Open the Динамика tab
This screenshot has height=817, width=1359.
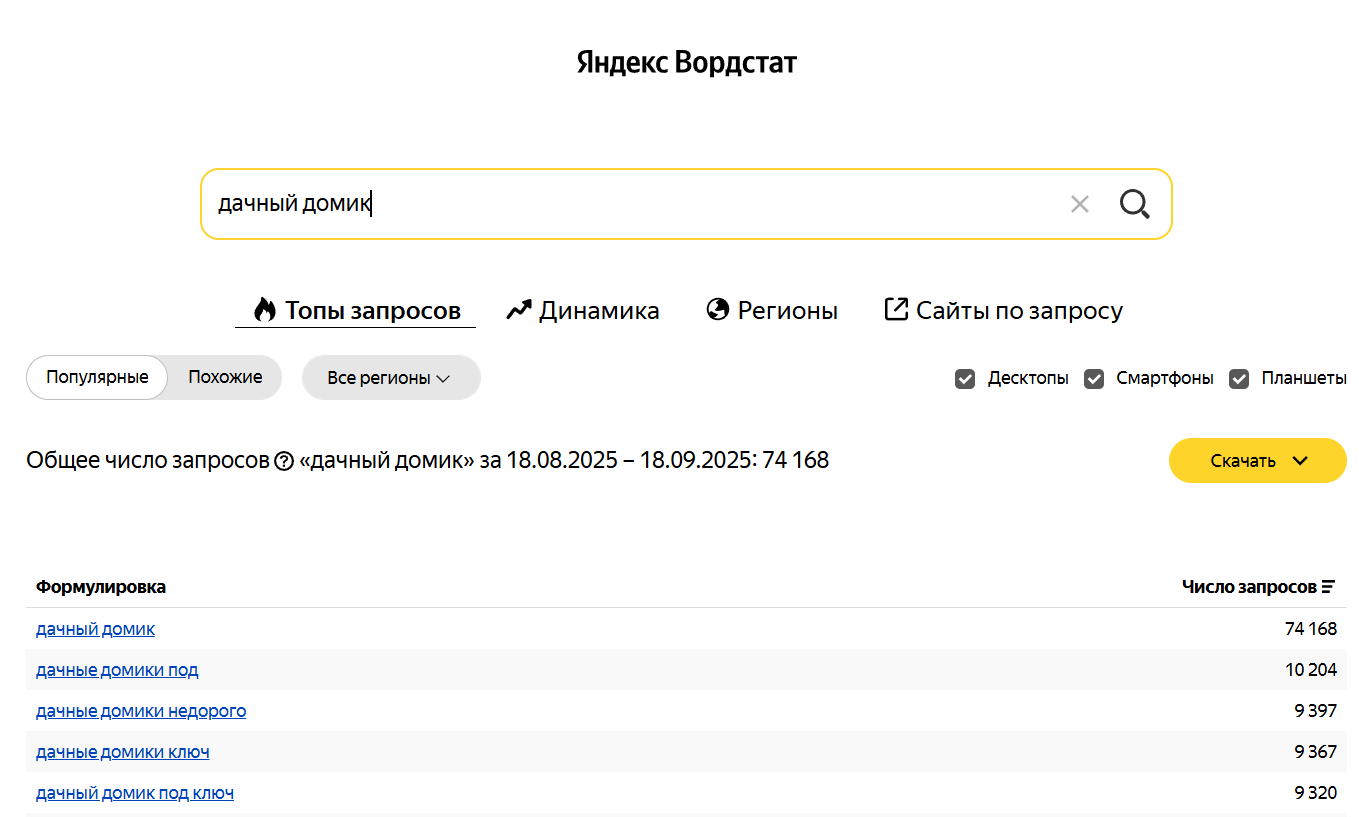coord(598,311)
